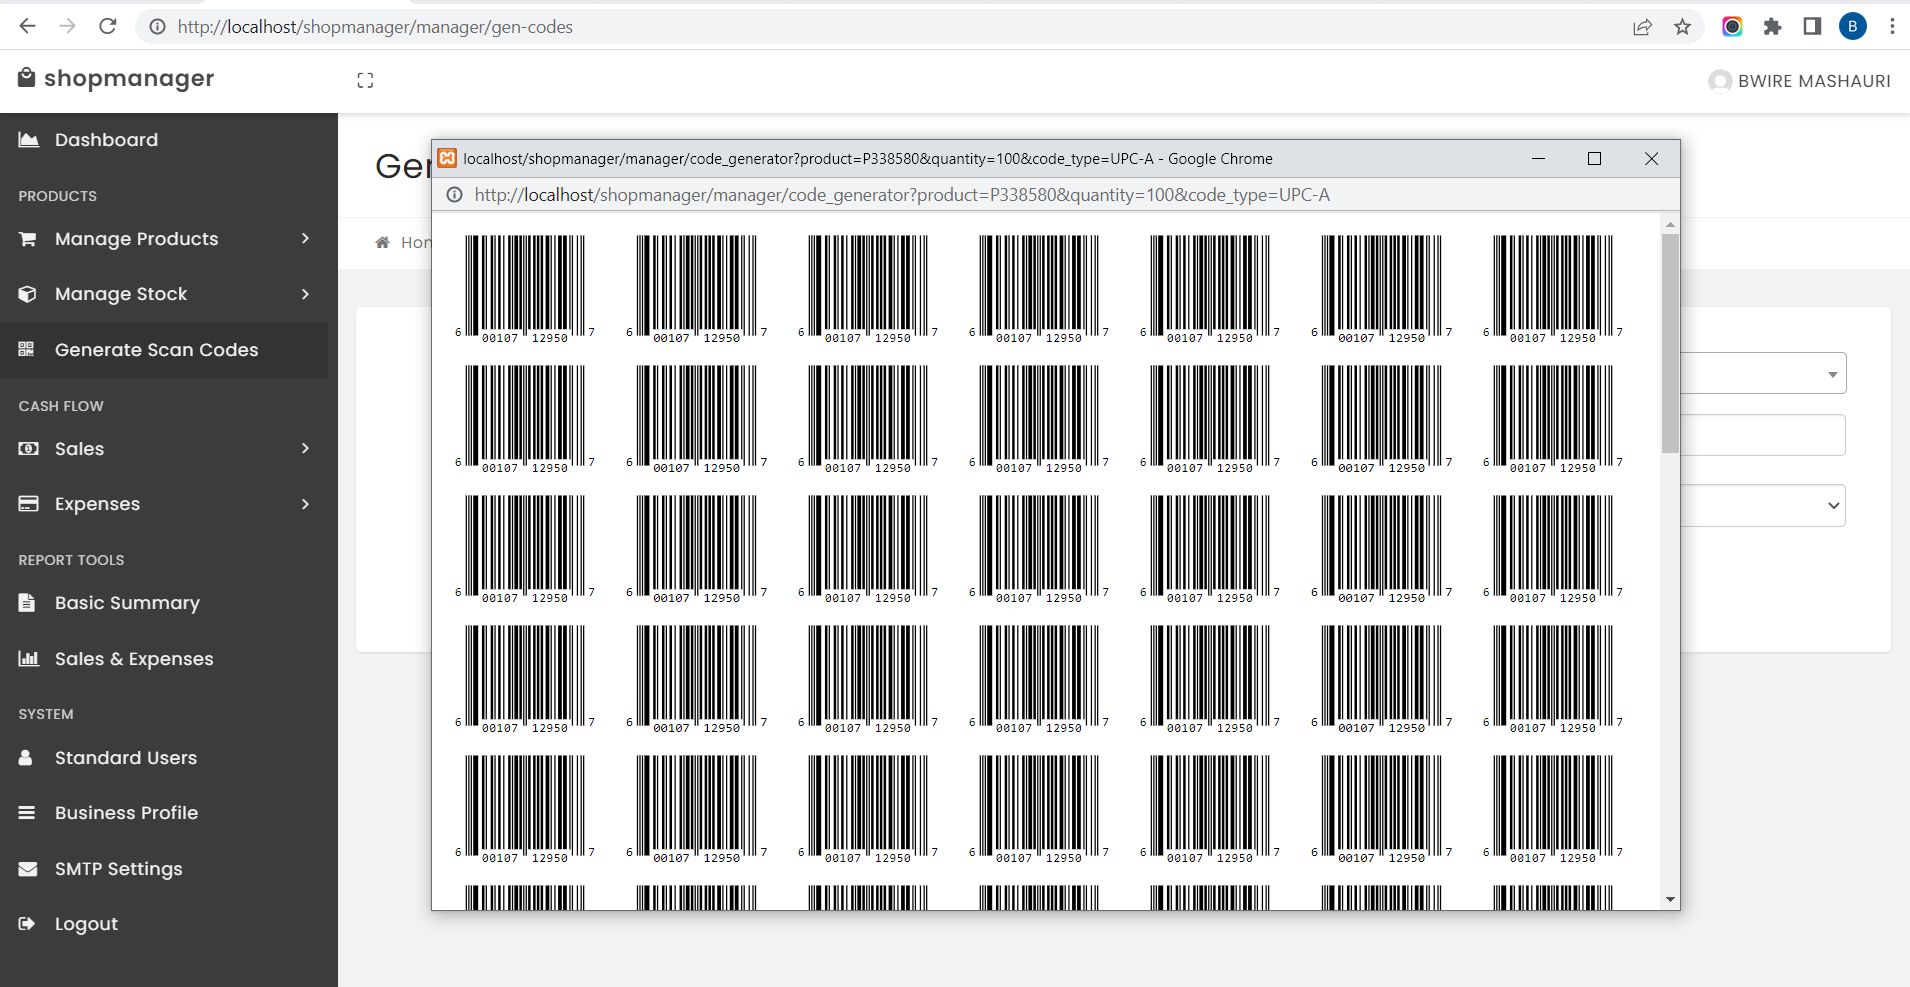Bookmark this page with the star icon

click(x=1682, y=27)
